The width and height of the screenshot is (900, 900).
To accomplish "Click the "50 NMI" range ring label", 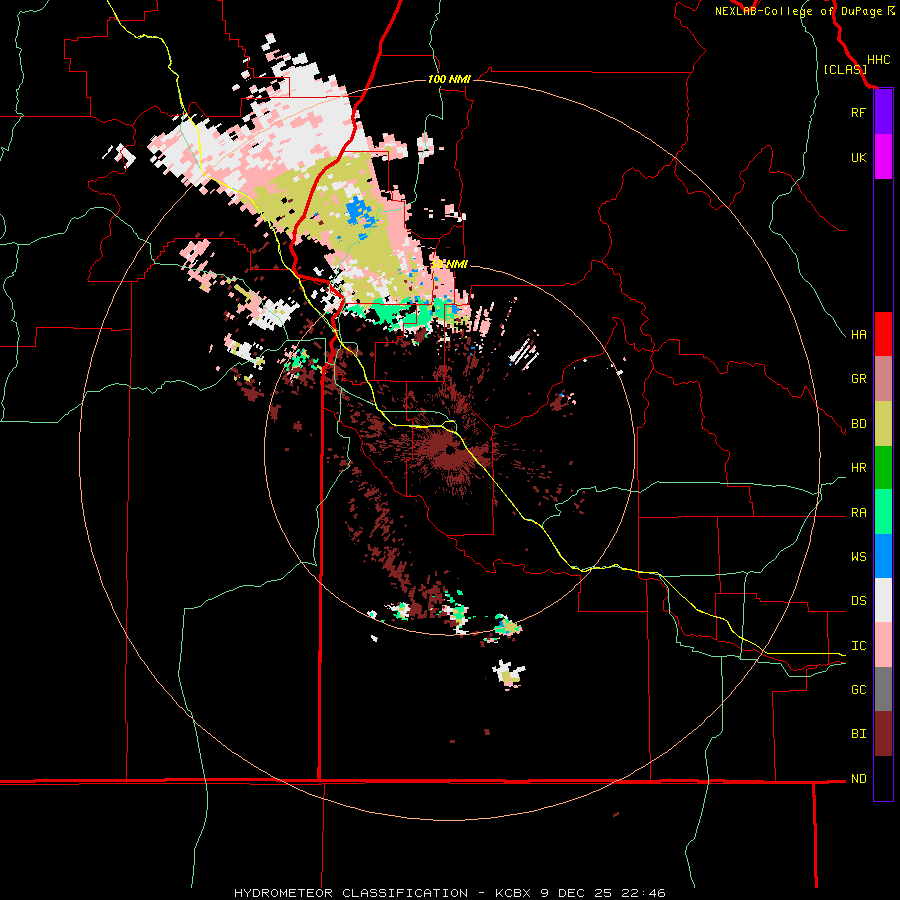I will point(449,264).
